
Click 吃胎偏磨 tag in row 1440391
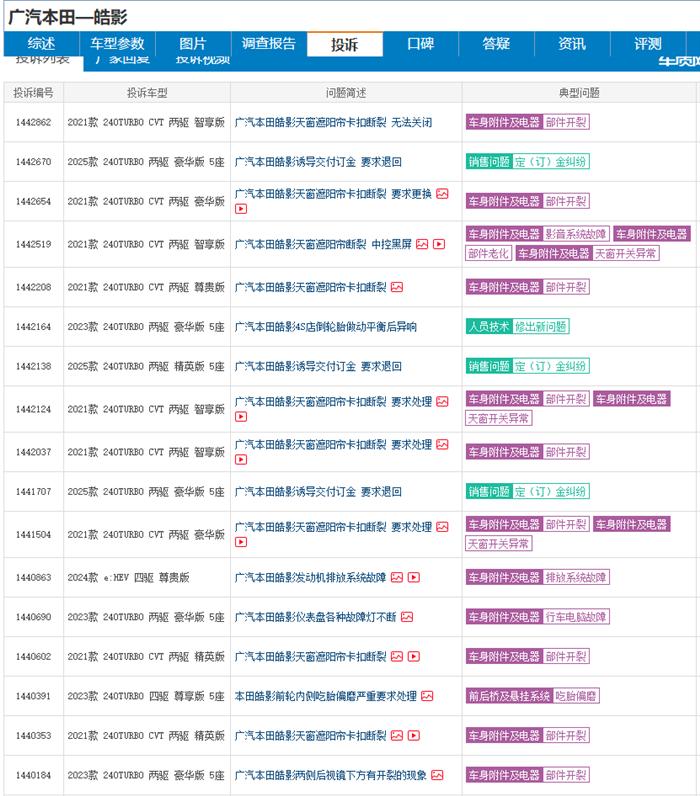coord(576,696)
